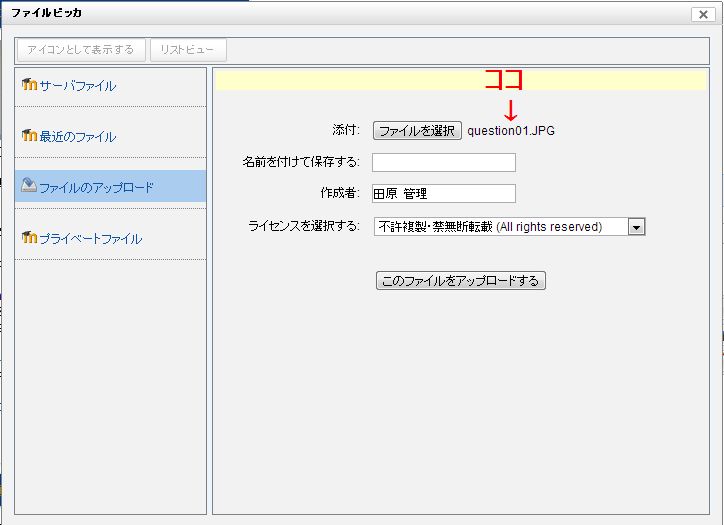Switch to リストビュー display
Viewport: 724px width, 525px height.
188,49
